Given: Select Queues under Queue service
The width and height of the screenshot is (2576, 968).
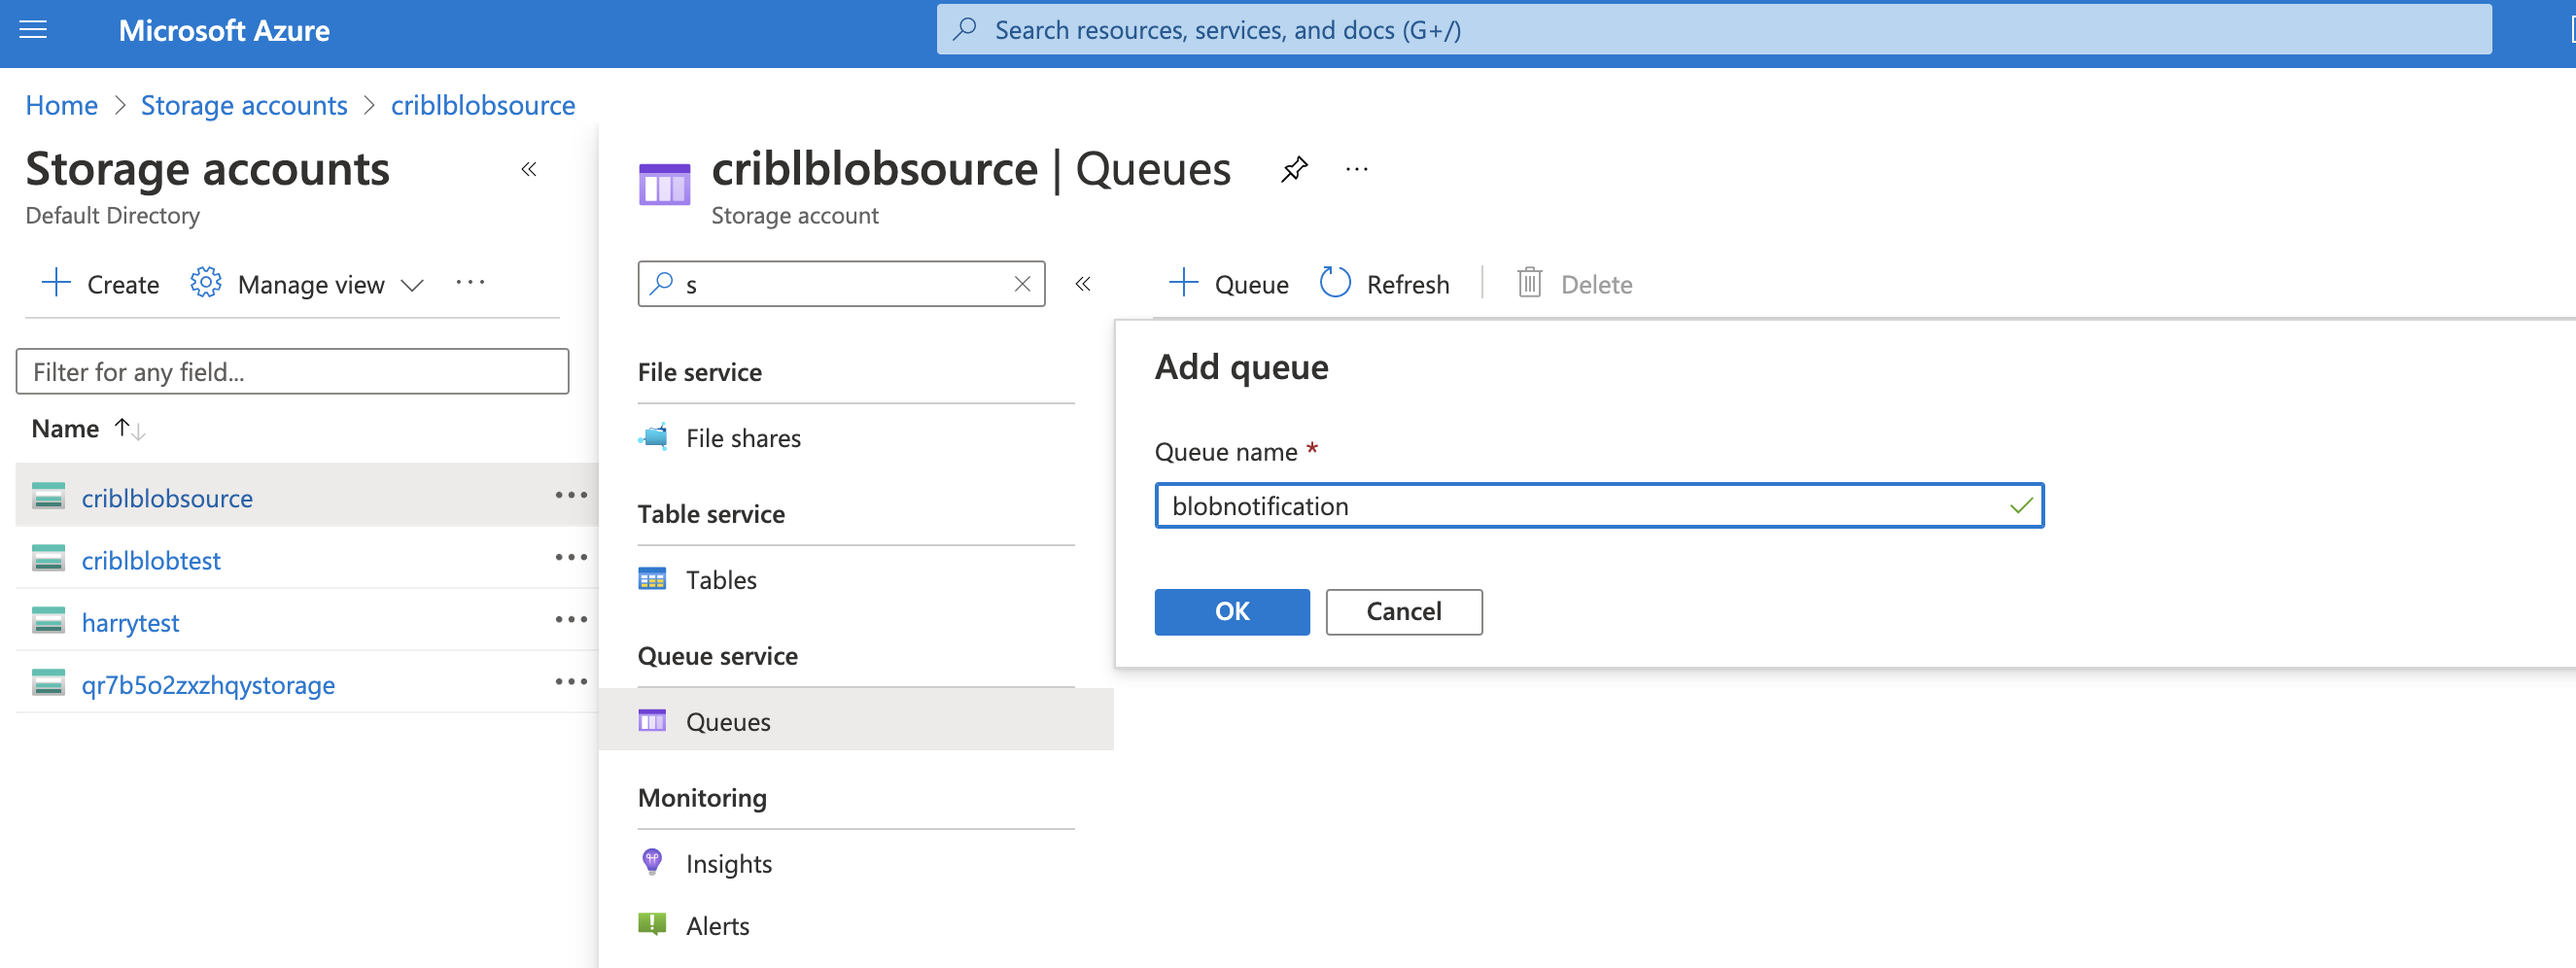Looking at the screenshot, I should click(x=727, y=721).
